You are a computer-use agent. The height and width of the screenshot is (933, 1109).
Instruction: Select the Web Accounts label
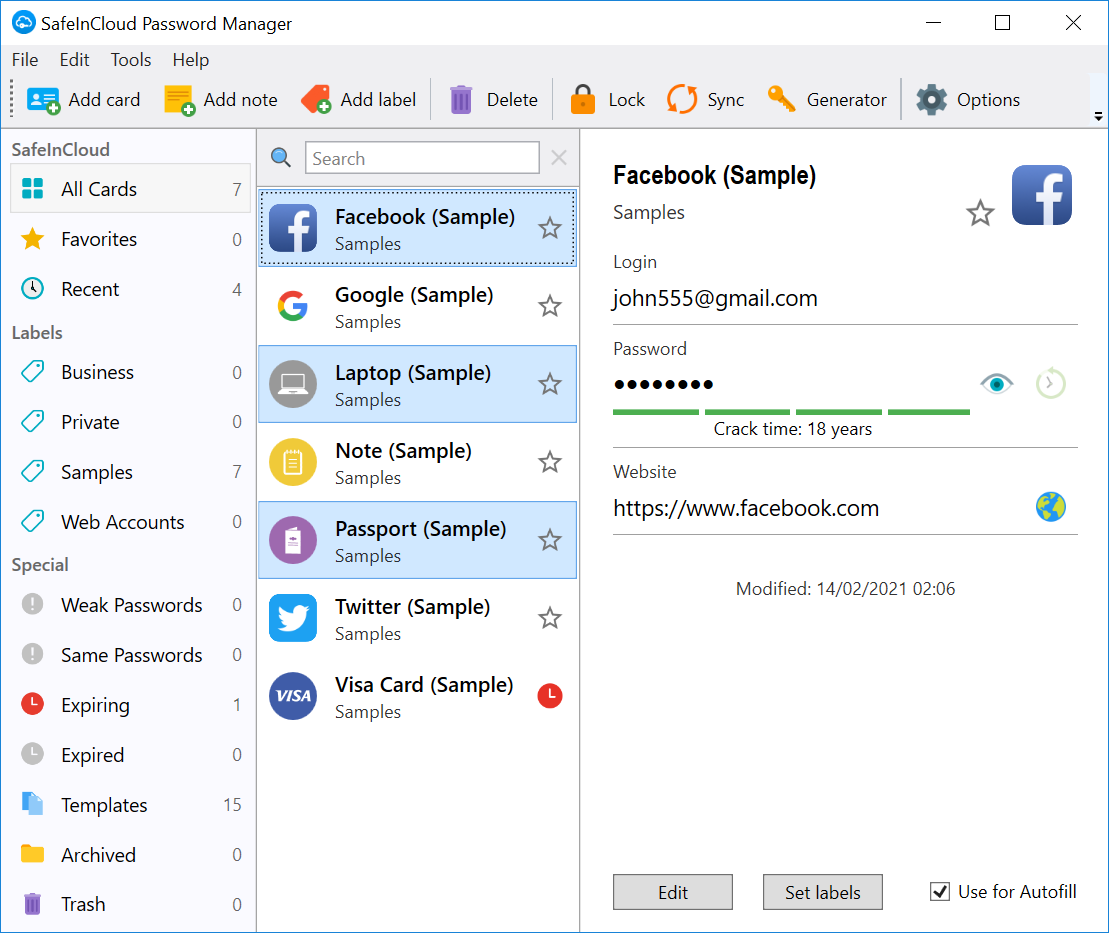130,522
